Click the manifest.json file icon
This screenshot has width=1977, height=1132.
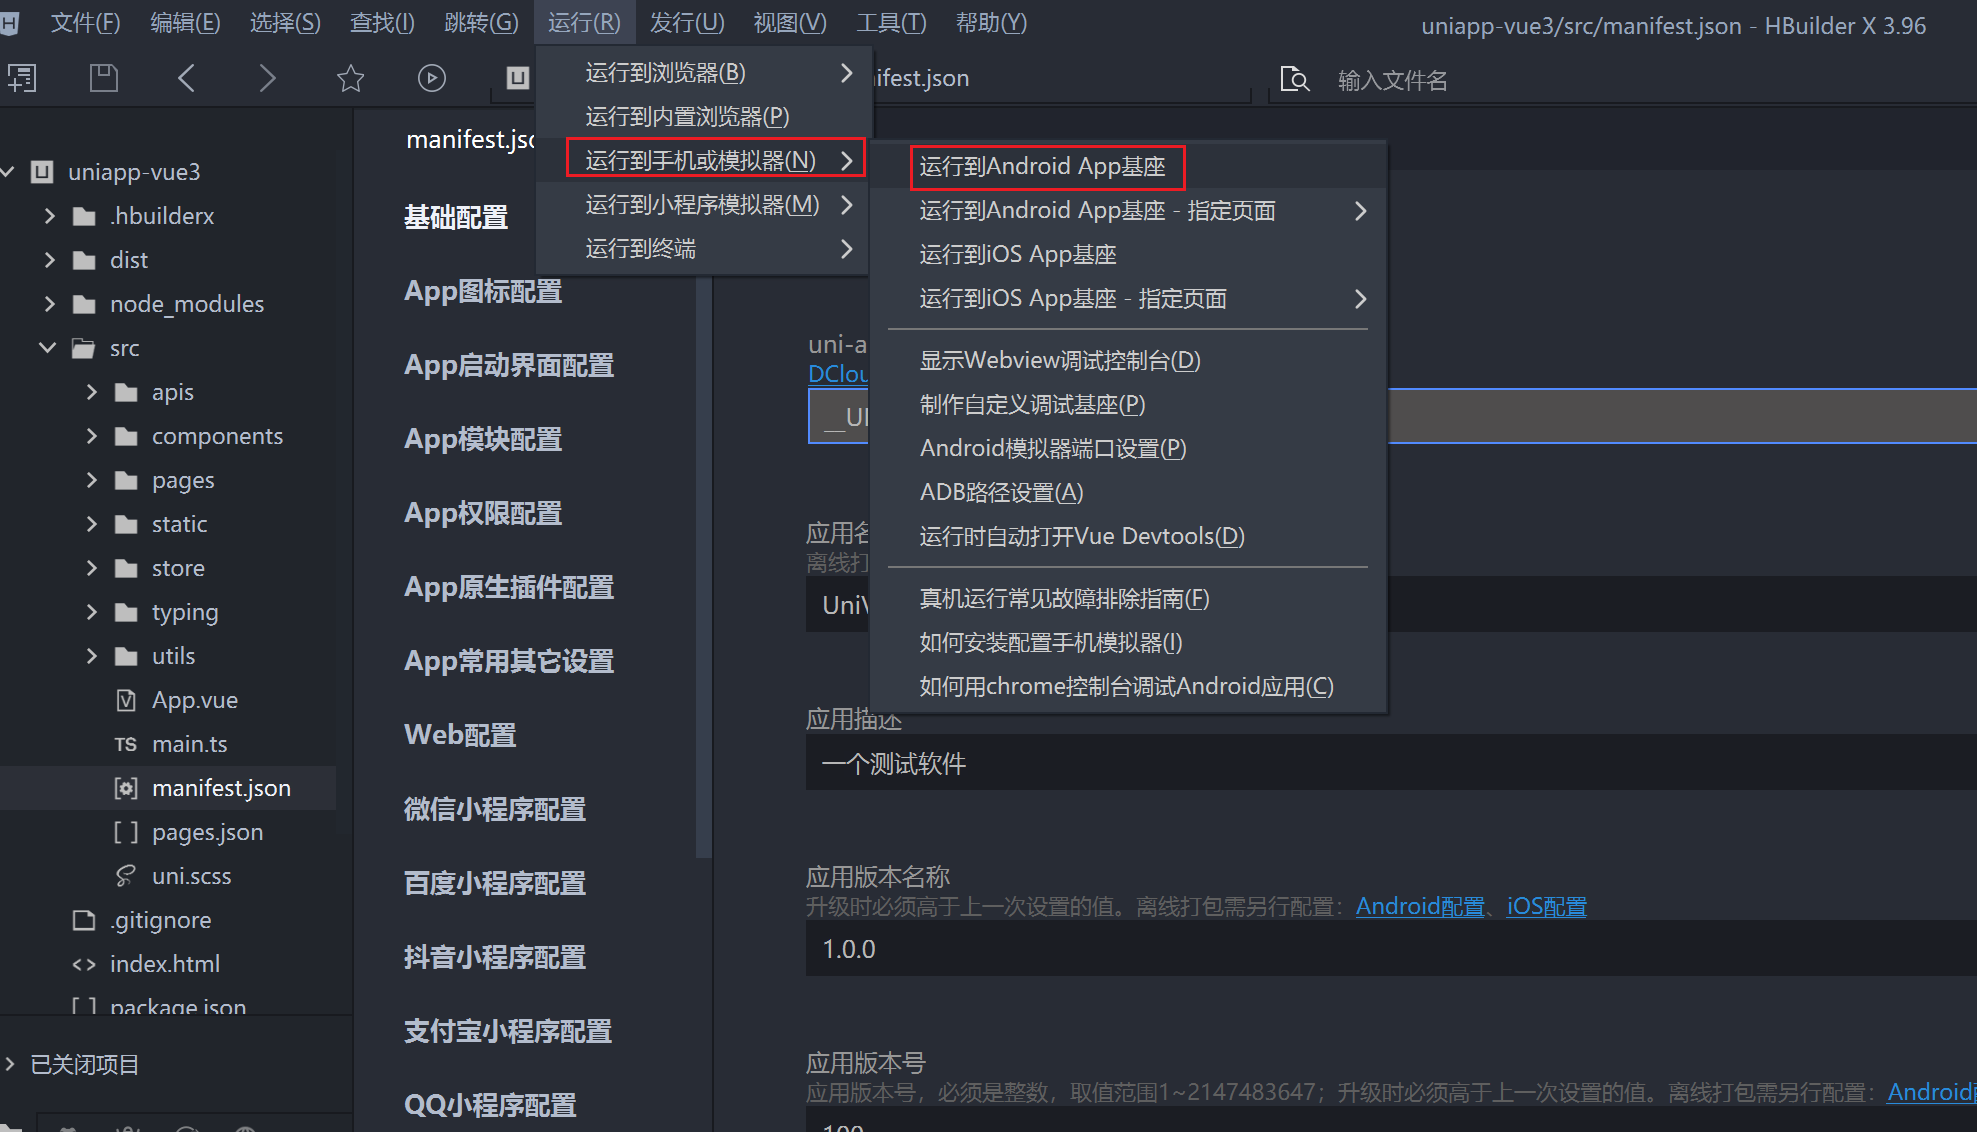[124, 788]
